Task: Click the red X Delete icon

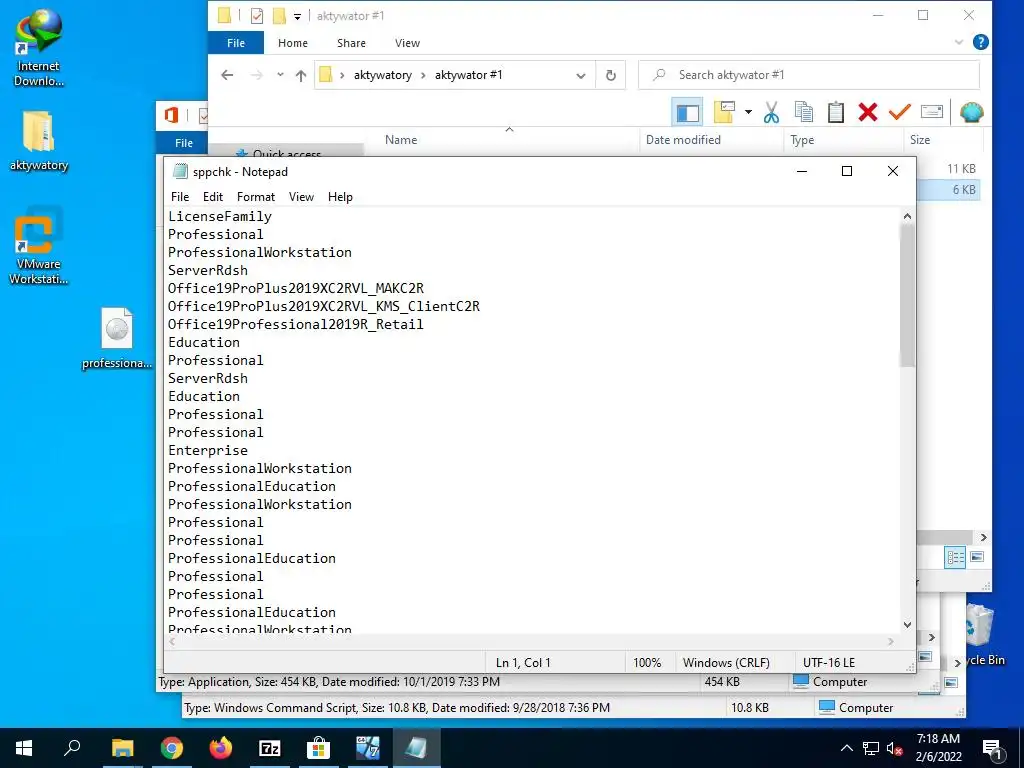Action: coord(867,112)
